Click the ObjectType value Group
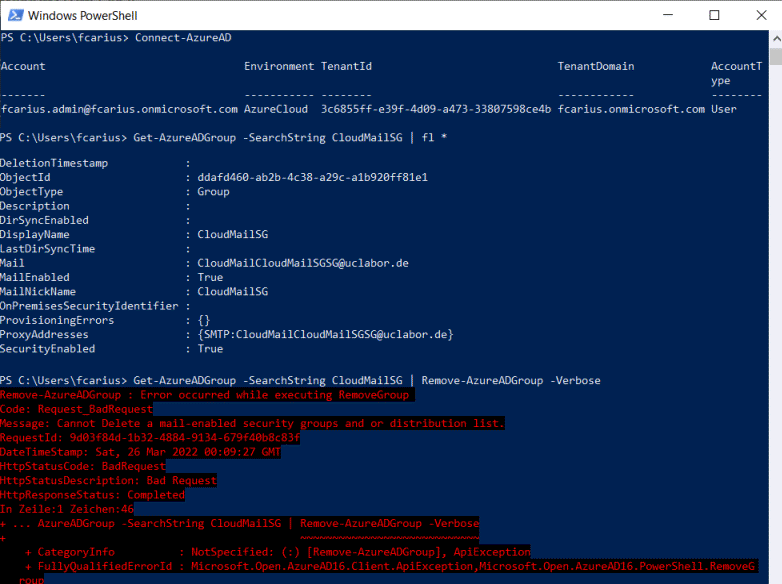The height and width of the screenshot is (584, 782). coord(213,192)
